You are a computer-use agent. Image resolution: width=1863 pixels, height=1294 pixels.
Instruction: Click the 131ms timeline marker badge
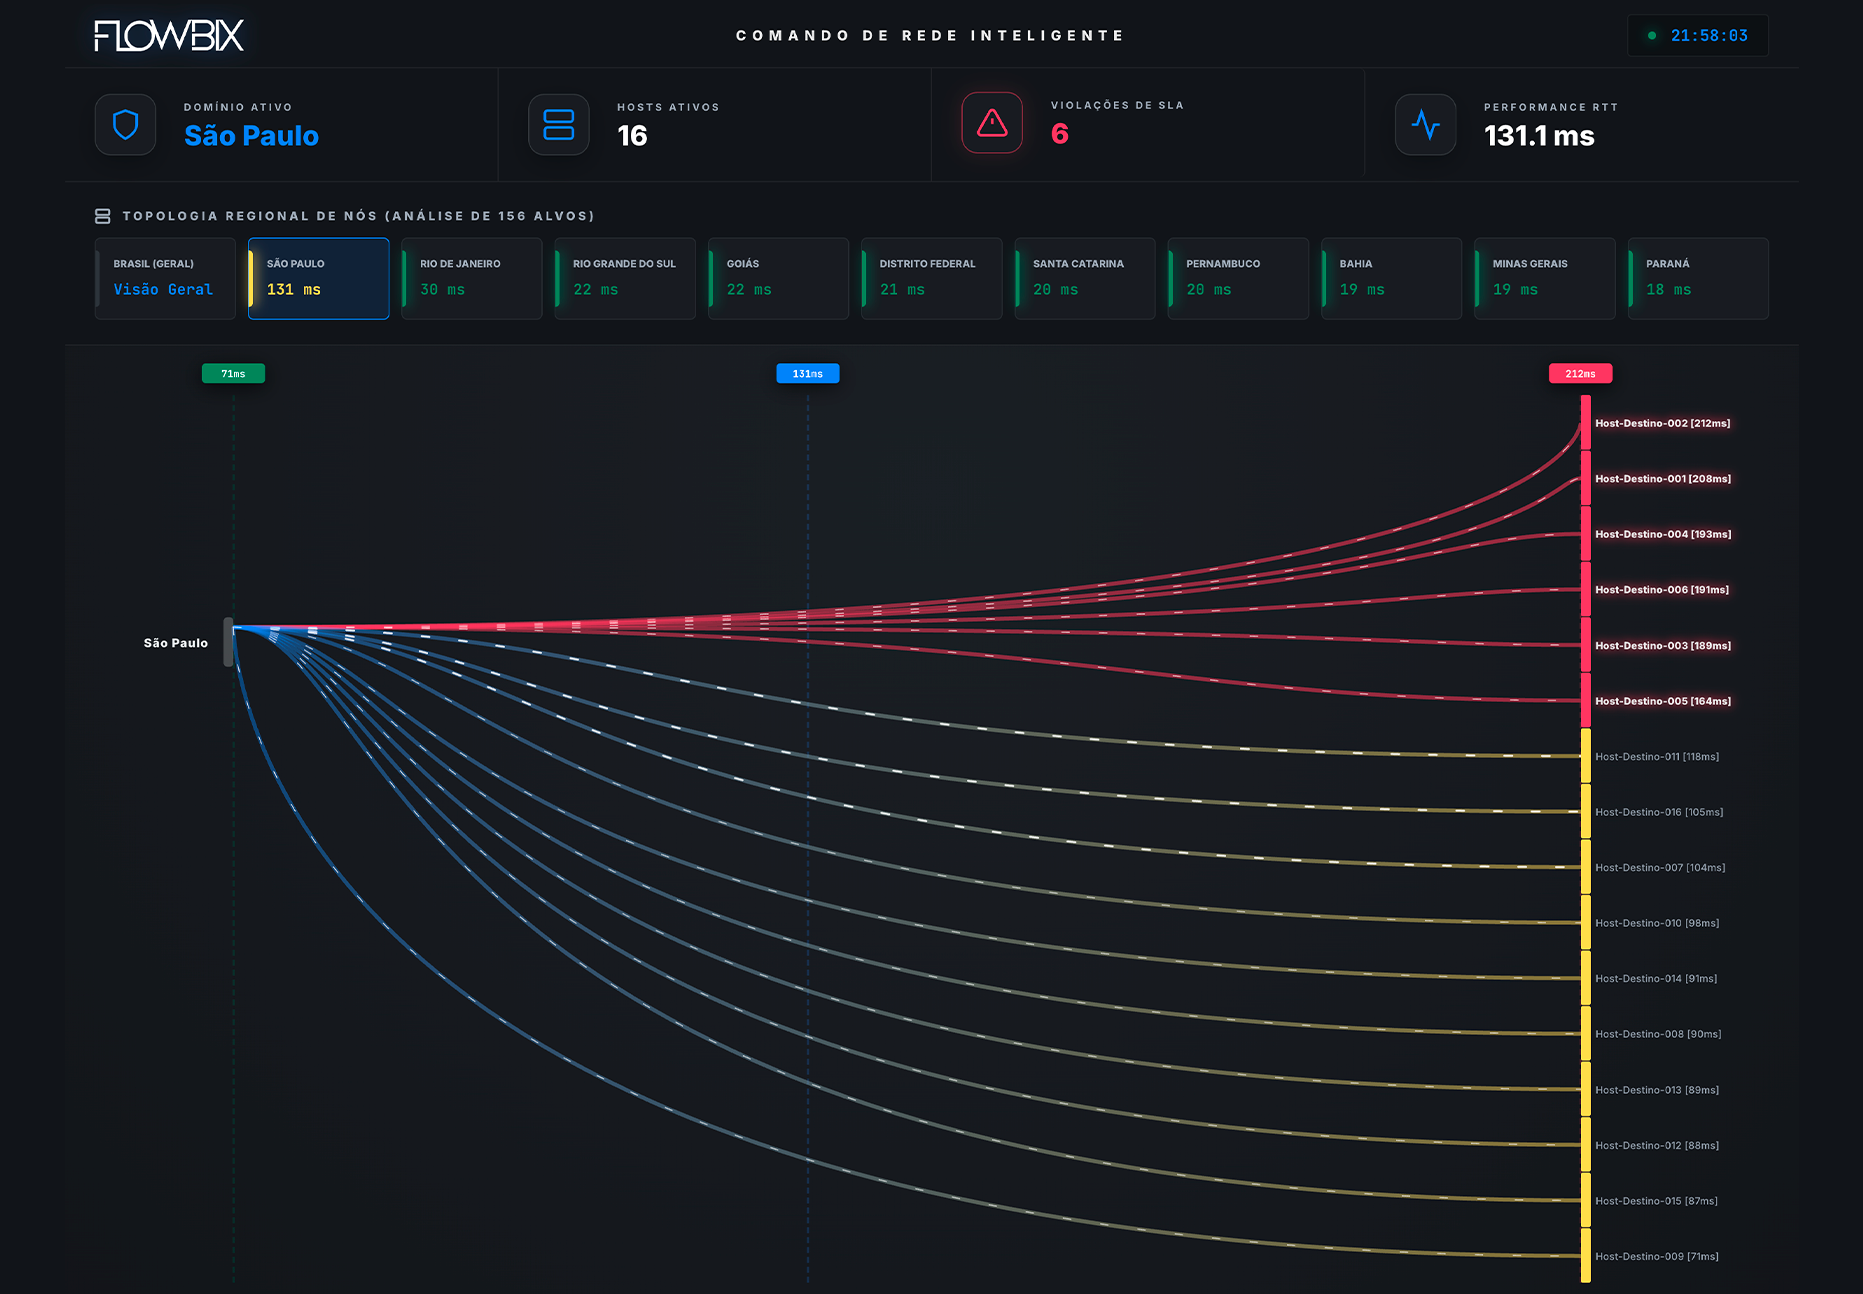tap(807, 373)
